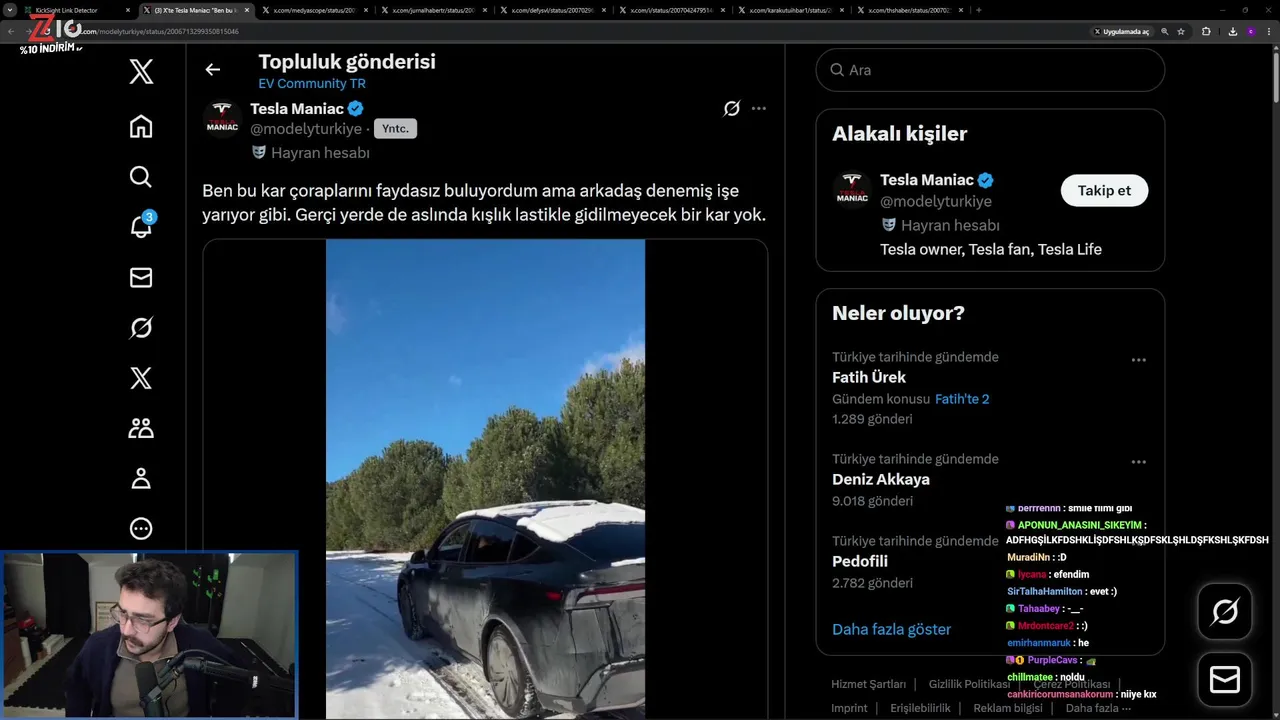Open the browser three-dot menu
Image resolution: width=1280 pixels, height=720 pixels.
point(1269,31)
